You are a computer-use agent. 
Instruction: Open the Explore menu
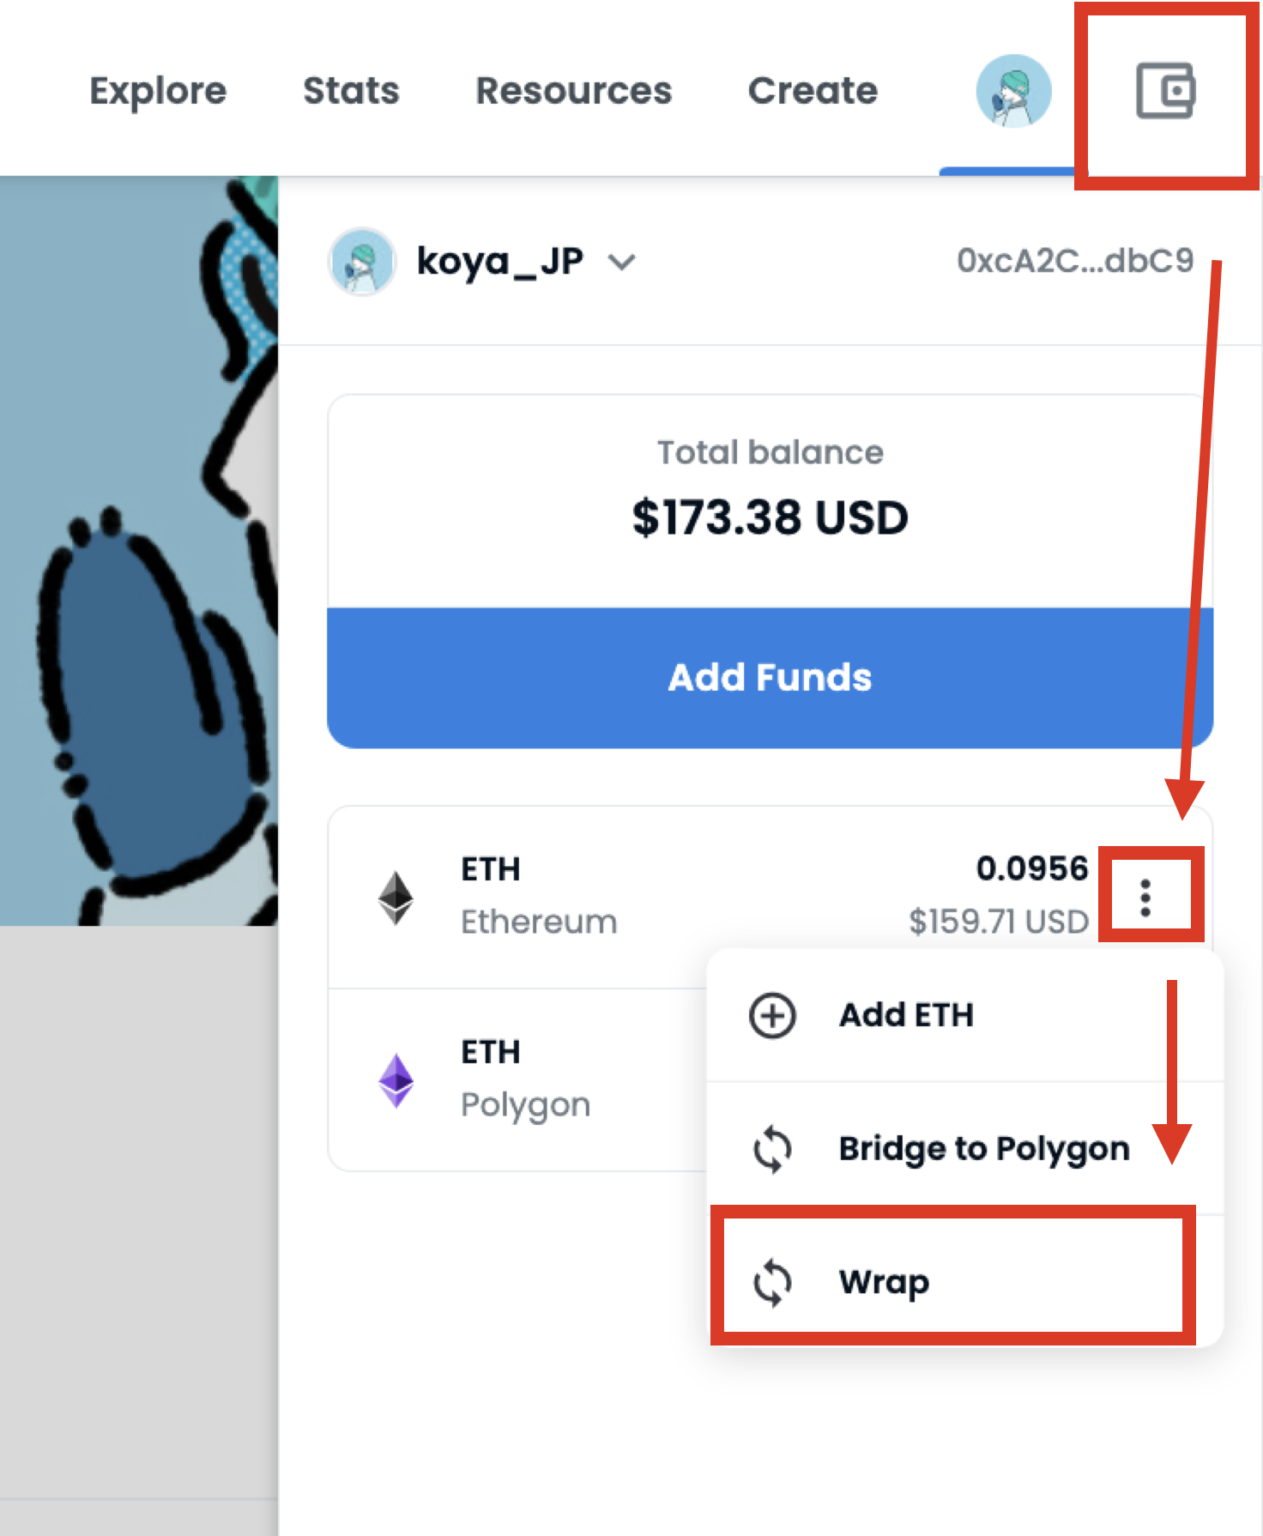158,90
